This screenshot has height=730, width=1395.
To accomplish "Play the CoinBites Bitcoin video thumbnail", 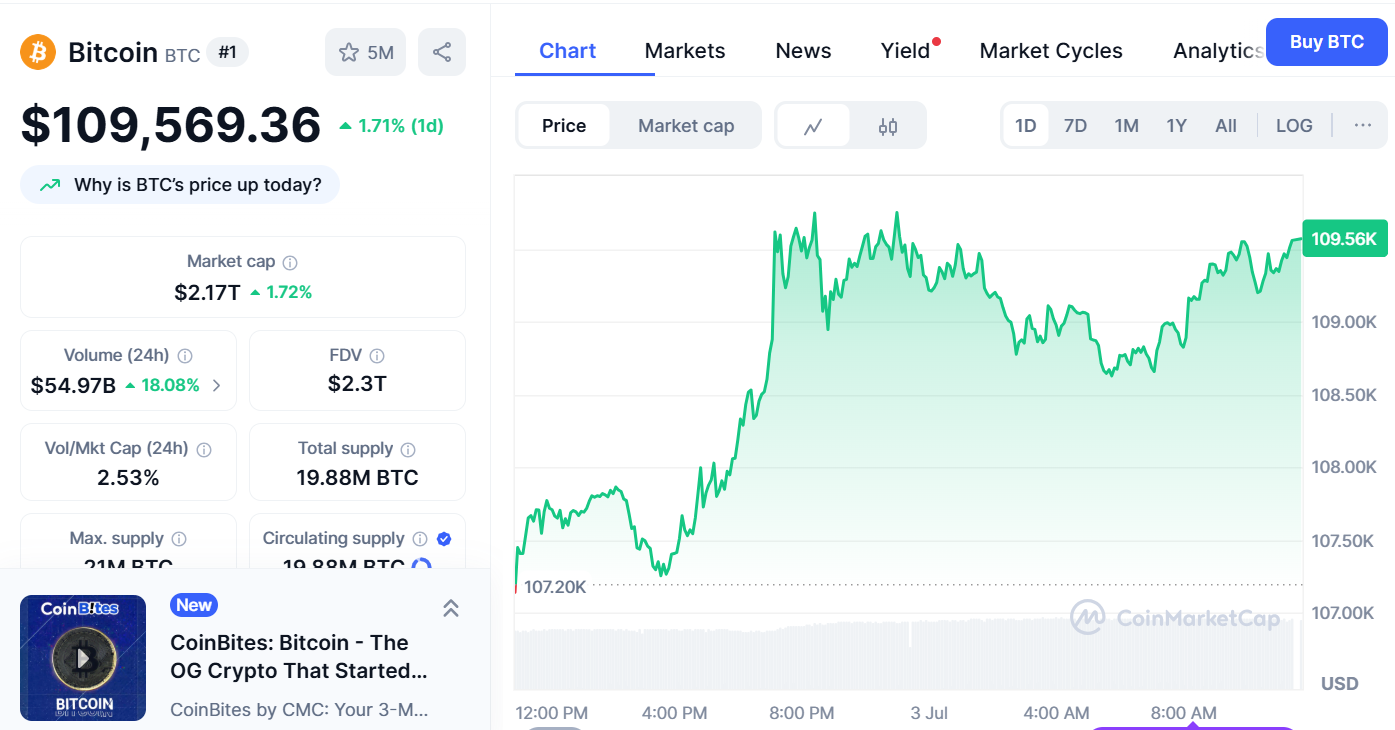I will pos(83,658).
